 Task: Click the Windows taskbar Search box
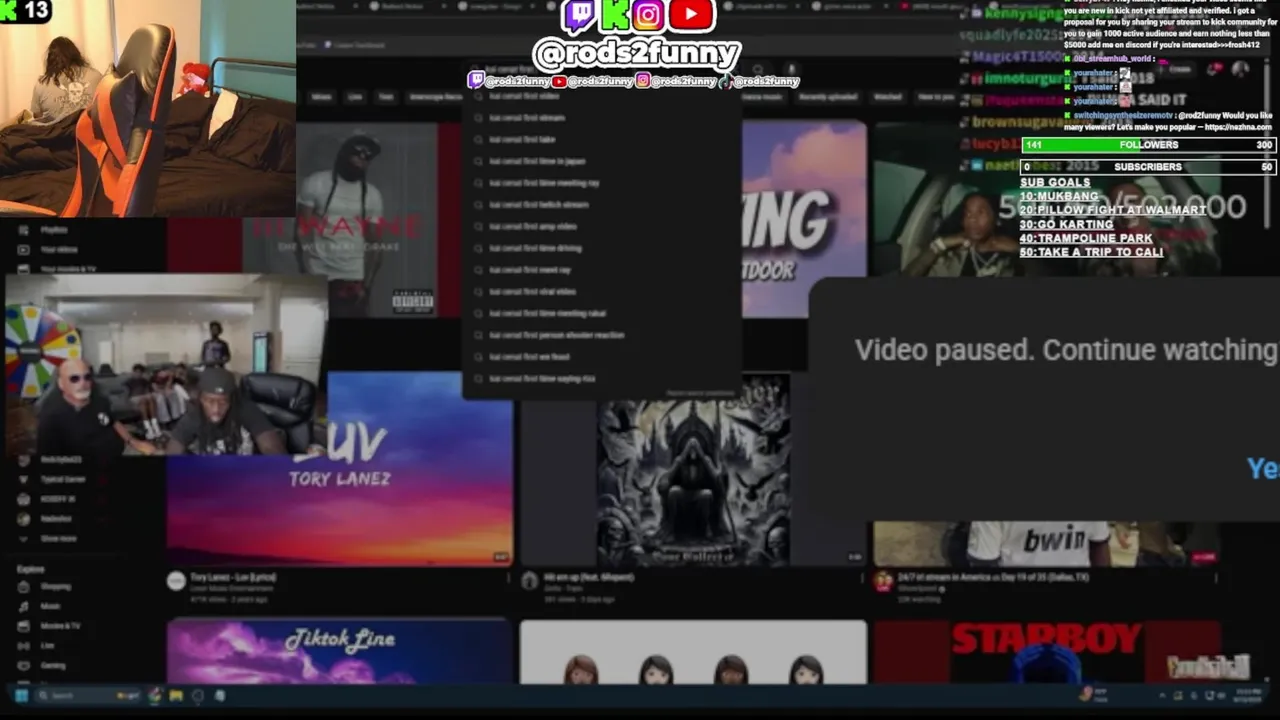(x=88, y=695)
